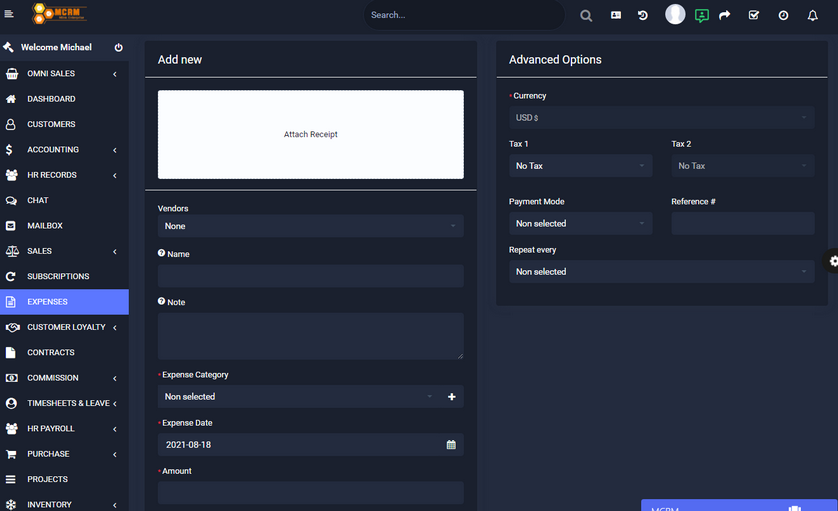Click the history refresh icon in header
838x511 pixels.
point(643,15)
